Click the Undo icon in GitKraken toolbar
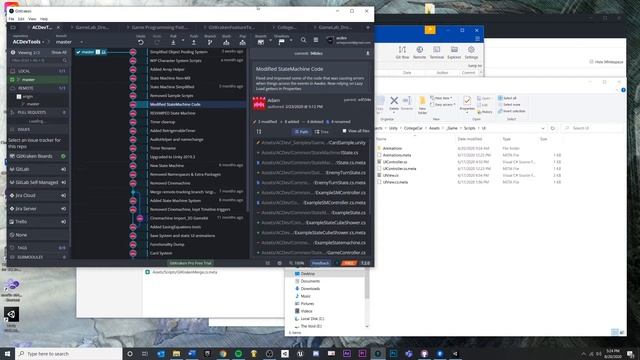The image size is (640, 360). click(141, 42)
